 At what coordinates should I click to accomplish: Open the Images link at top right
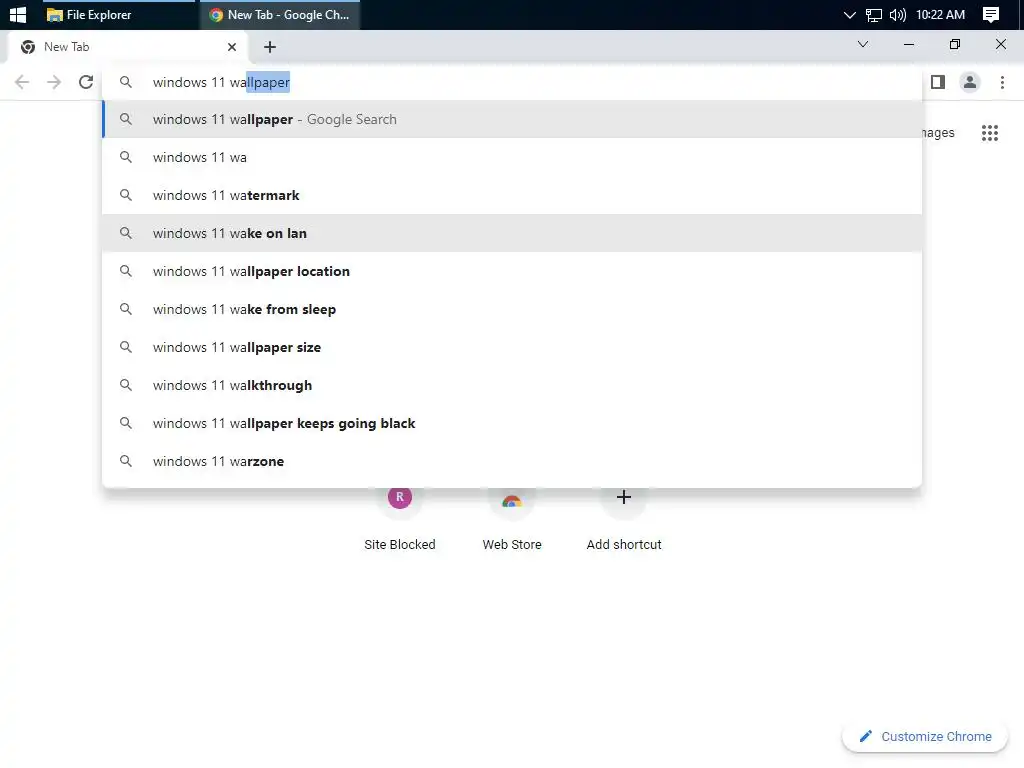938,133
